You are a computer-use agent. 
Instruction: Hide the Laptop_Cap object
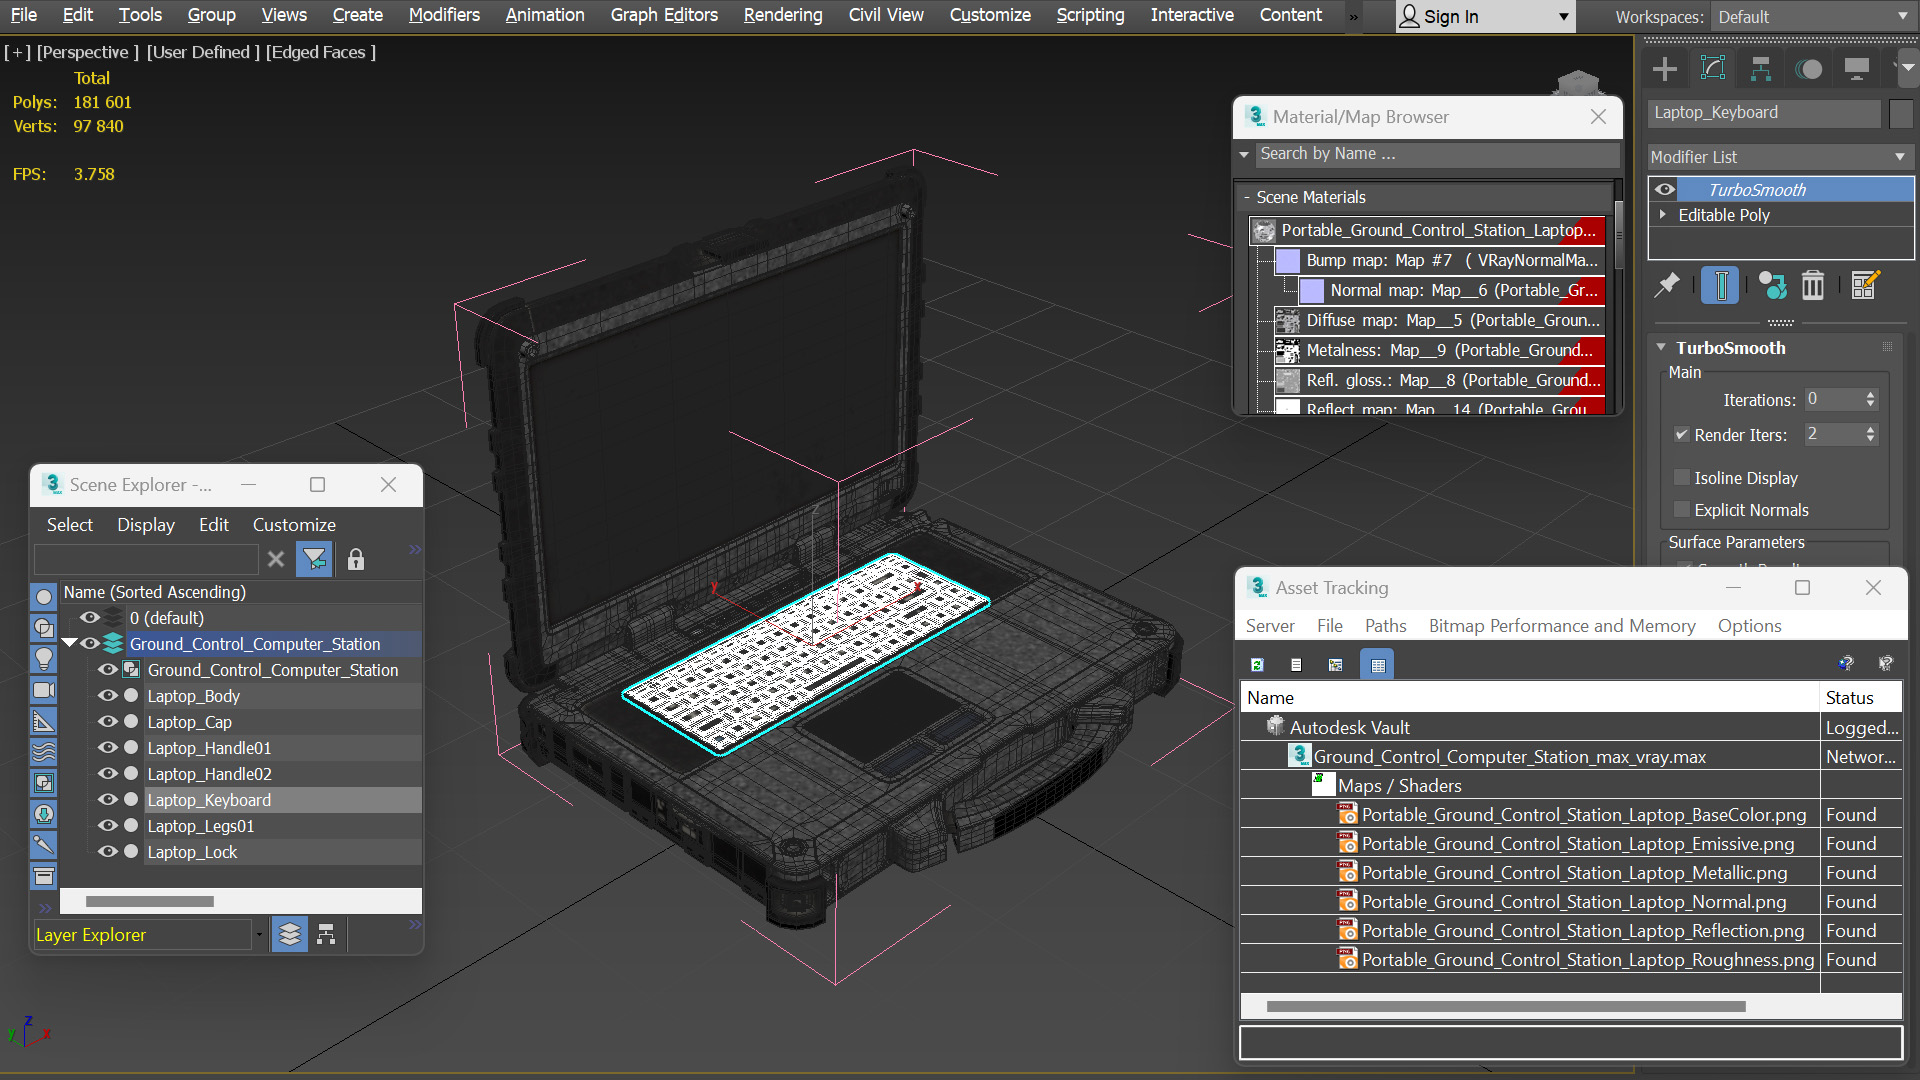tap(107, 722)
